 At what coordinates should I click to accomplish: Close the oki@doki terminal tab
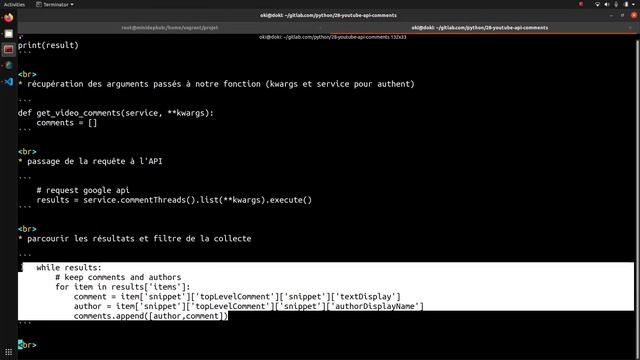click(630, 28)
